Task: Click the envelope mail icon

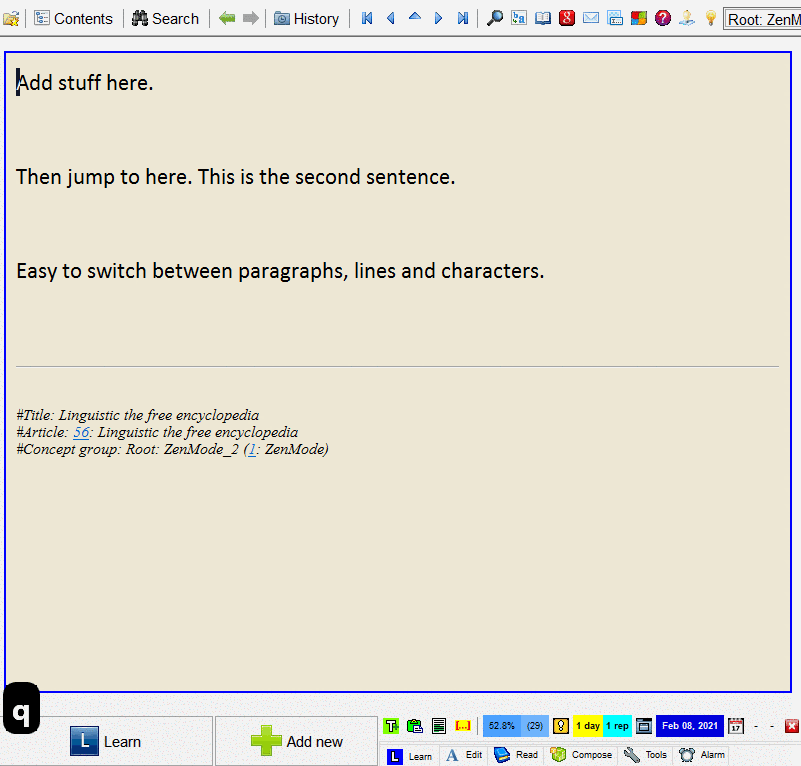Action: tap(591, 18)
